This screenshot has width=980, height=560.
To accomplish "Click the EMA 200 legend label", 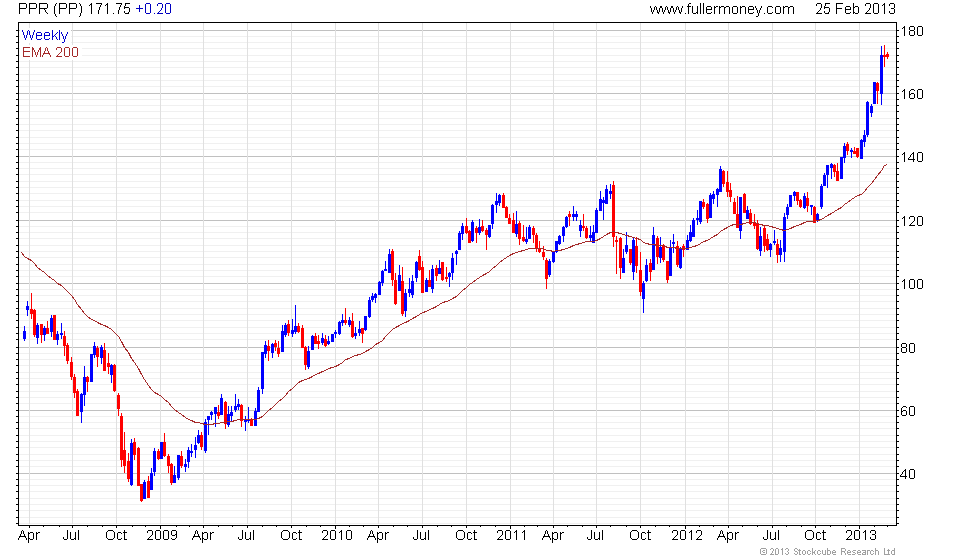I will click(51, 52).
